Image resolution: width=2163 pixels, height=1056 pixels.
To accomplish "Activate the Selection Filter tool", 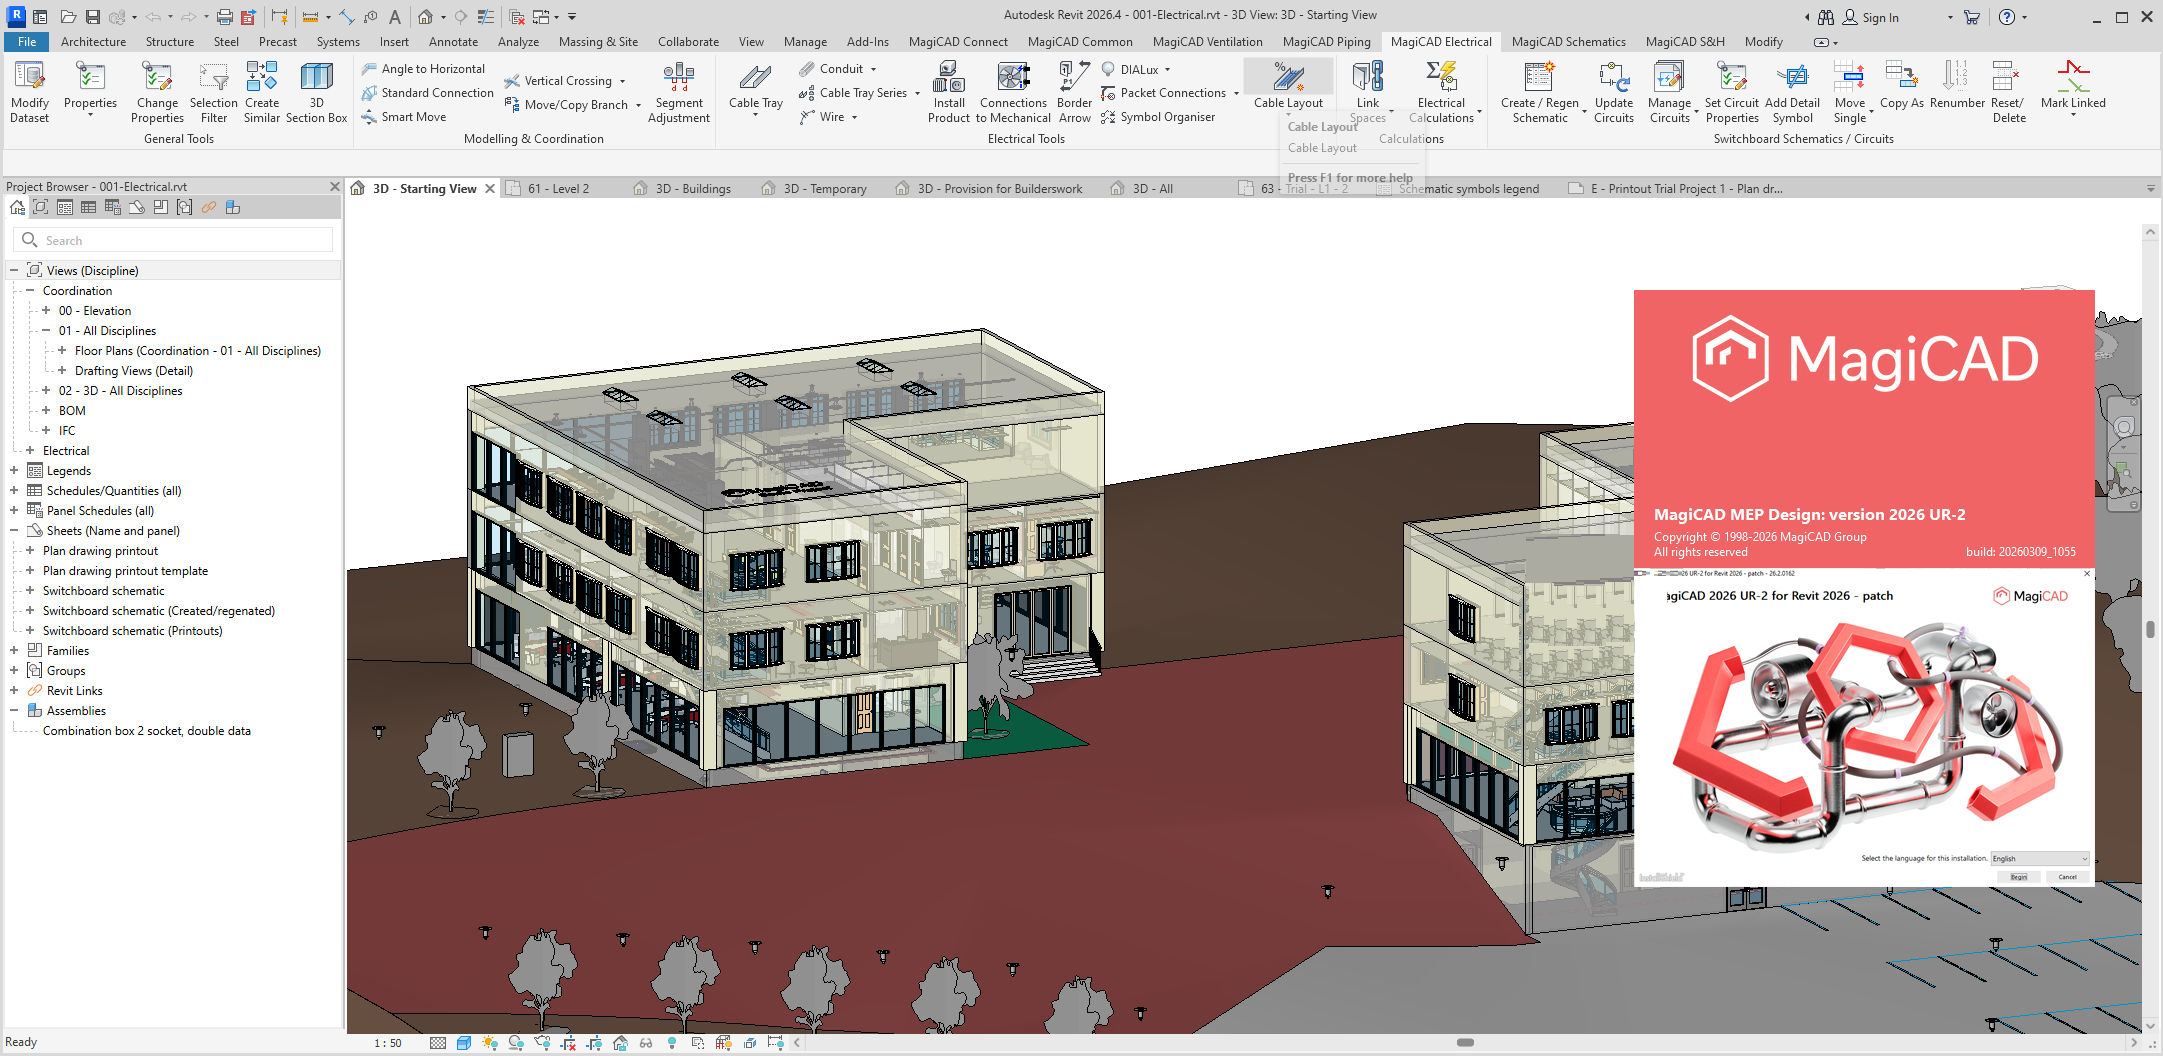I will [x=214, y=91].
